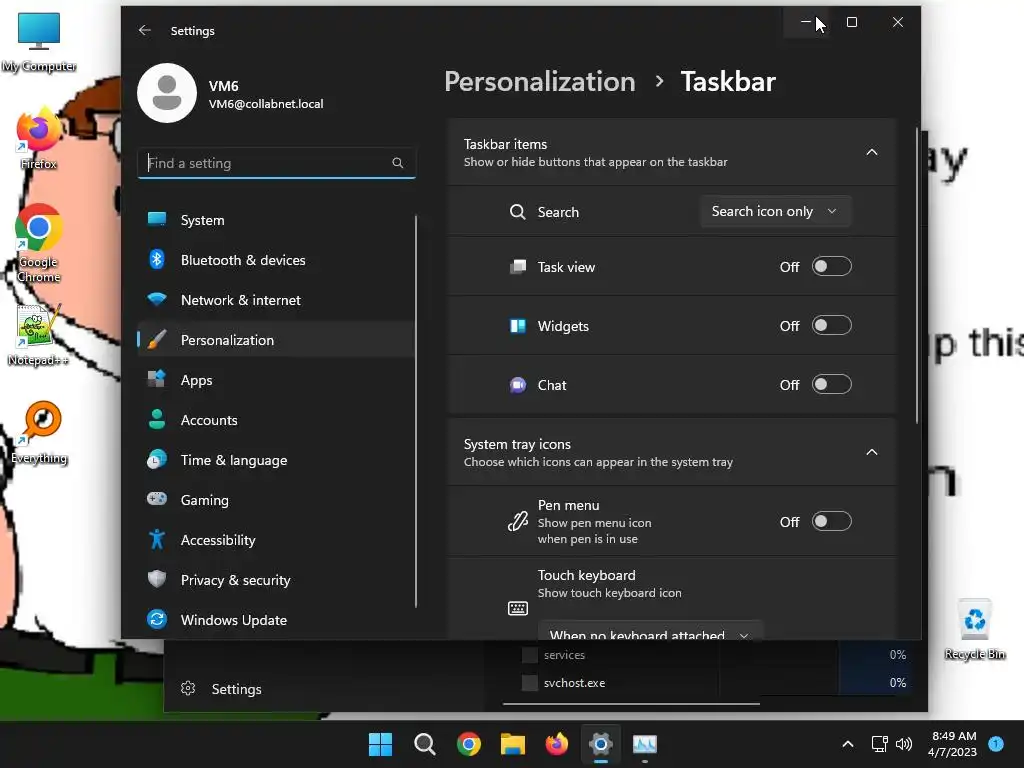Click the Wi-Fi network icon in sidebar
The image size is (1024, 768).
pyautogui.click(x=157, y=300)
